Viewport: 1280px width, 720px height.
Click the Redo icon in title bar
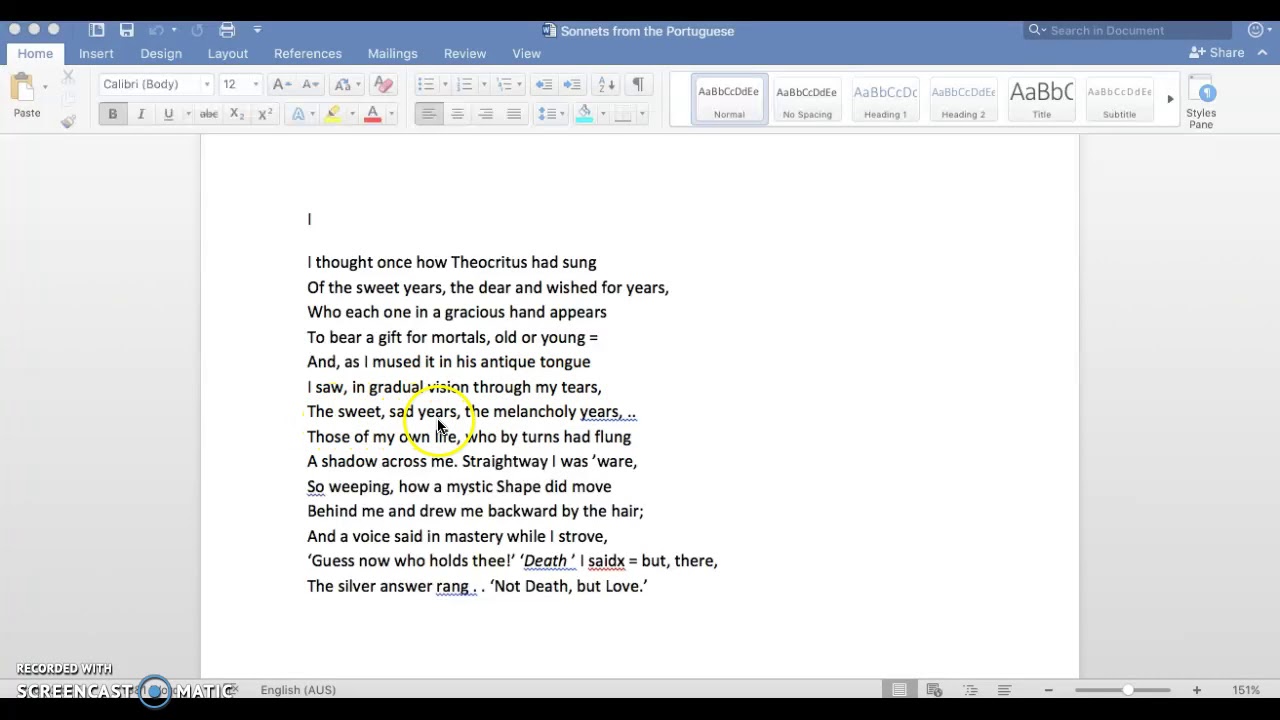pyautogui.click(x=197, y=30)
